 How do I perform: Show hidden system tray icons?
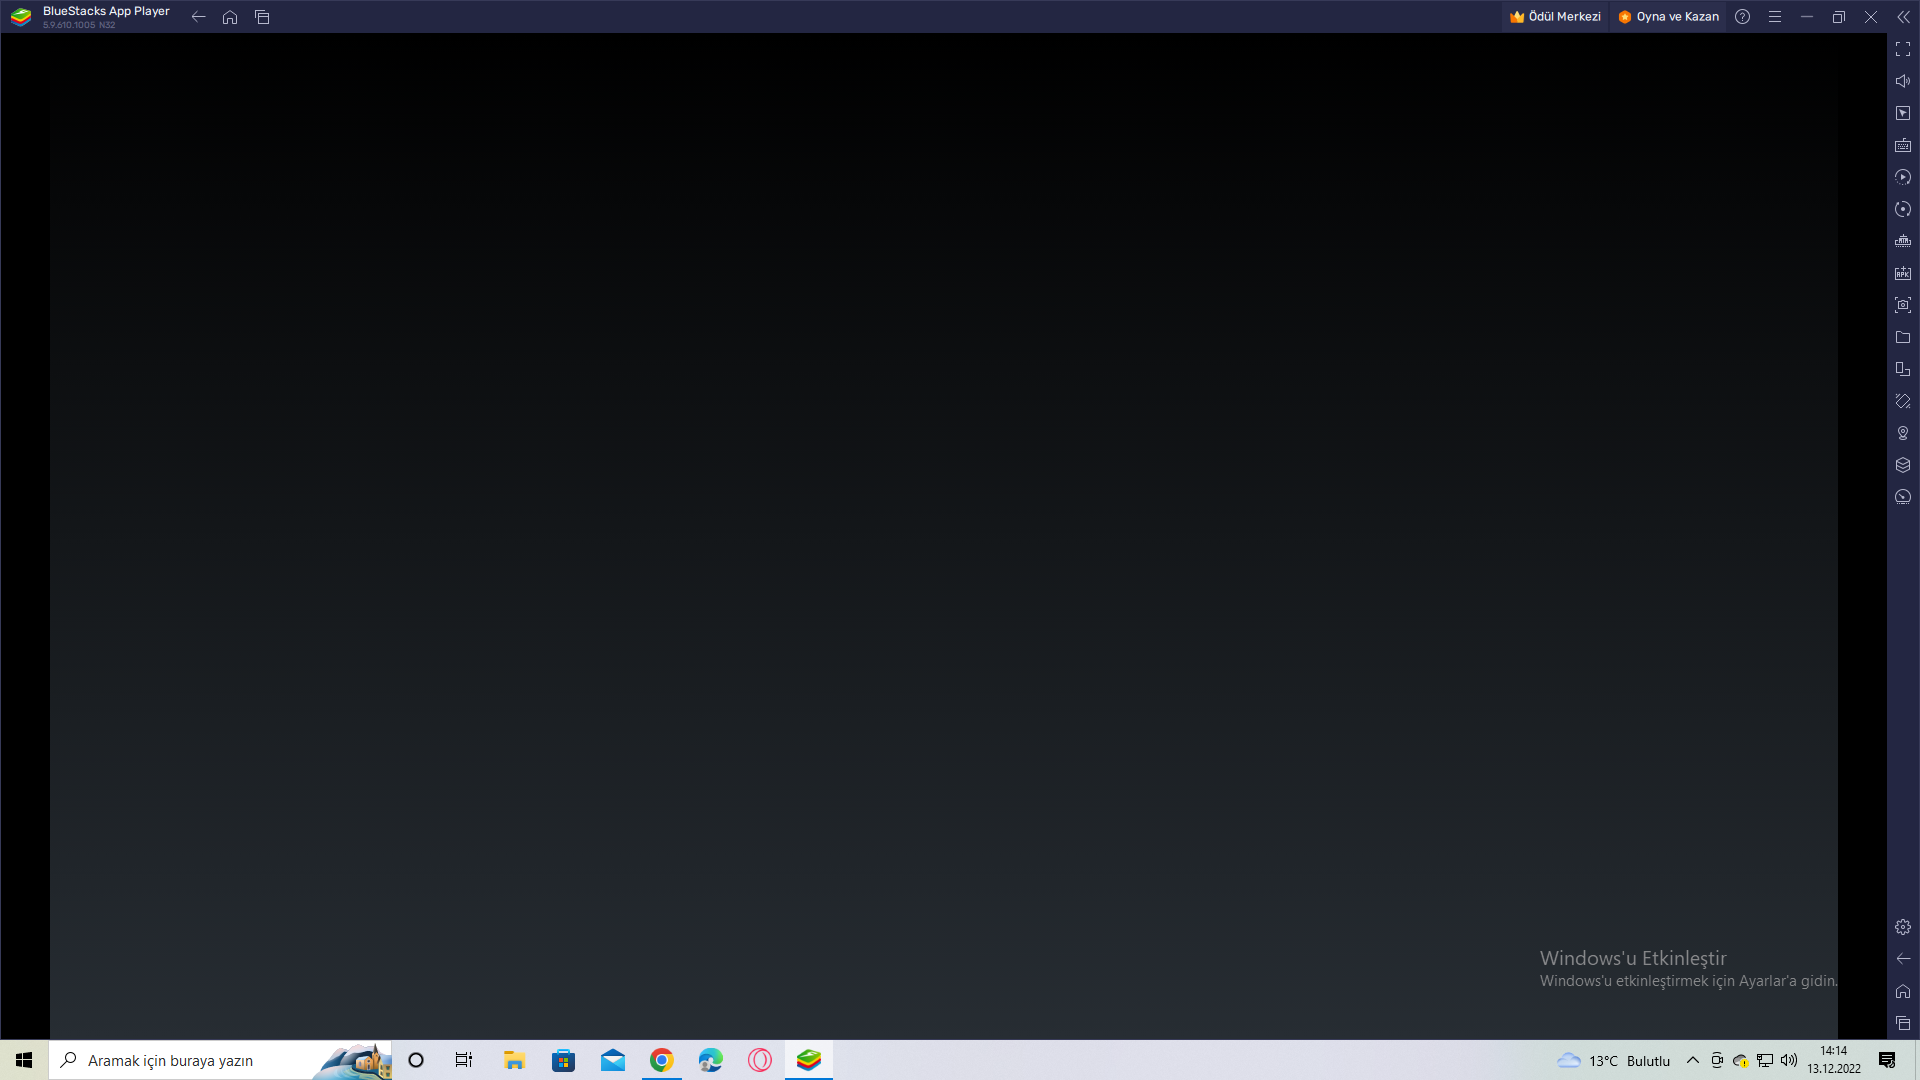click(1692, 1060)
